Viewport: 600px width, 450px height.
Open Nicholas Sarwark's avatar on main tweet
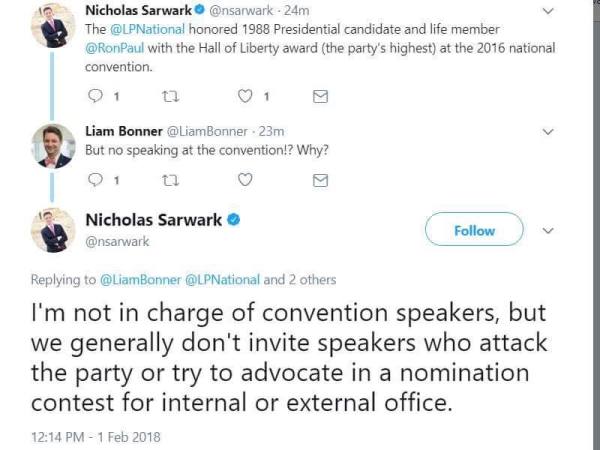coord(53,230)
